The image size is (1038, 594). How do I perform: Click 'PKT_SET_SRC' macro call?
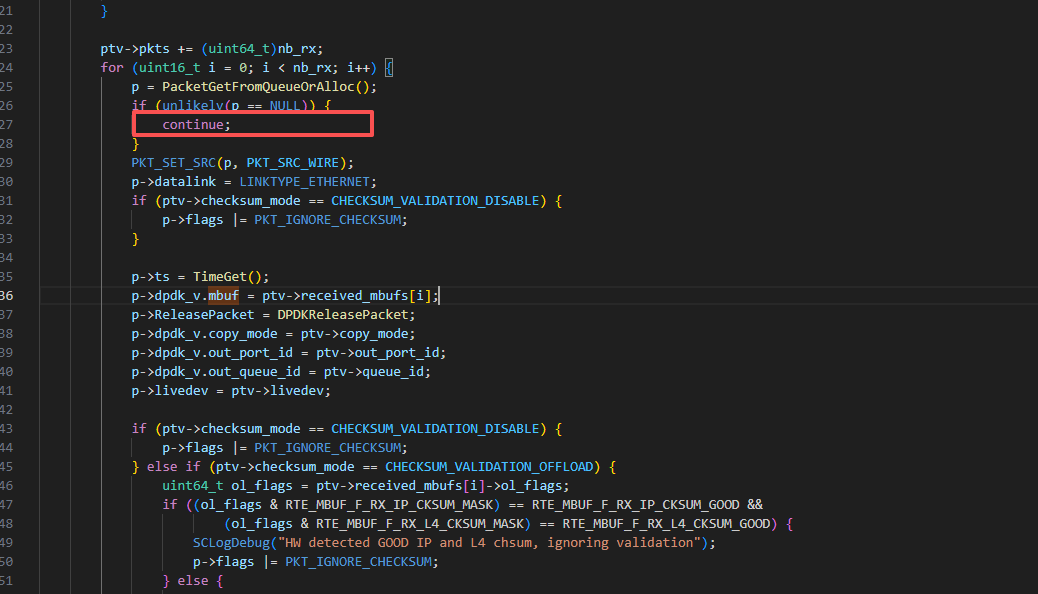(173, 163)
